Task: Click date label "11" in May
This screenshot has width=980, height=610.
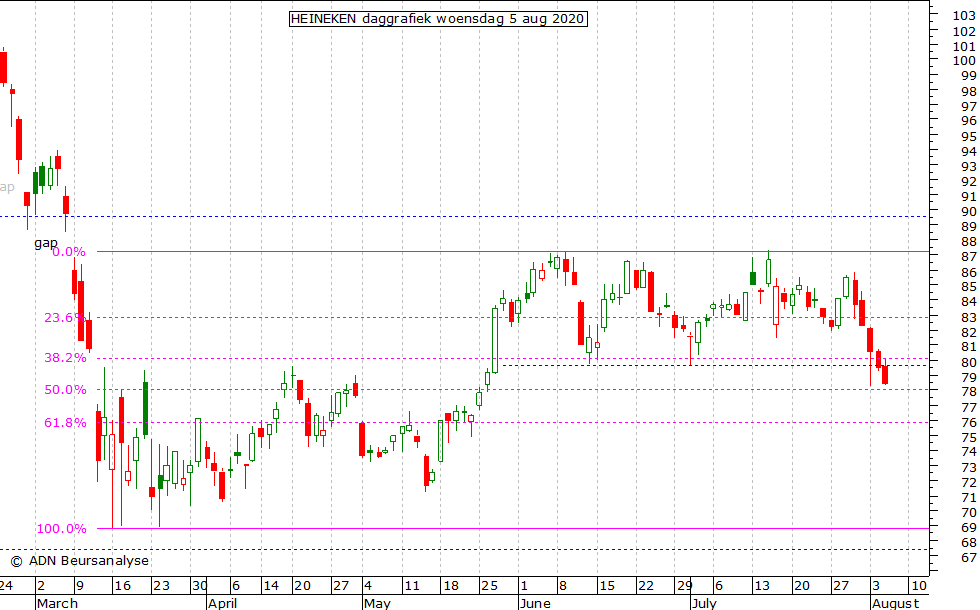Action: (x=411, y=586)
